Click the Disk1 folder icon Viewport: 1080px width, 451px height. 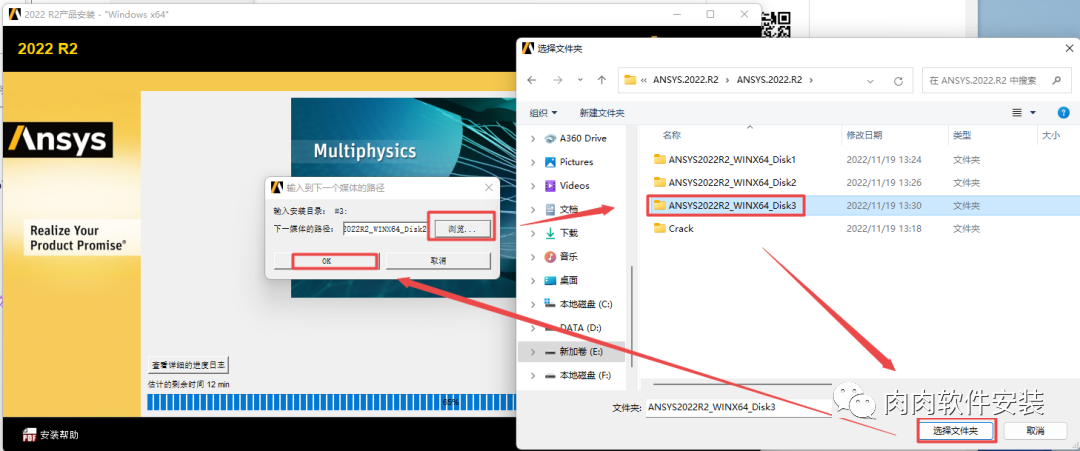click(660, 160)
